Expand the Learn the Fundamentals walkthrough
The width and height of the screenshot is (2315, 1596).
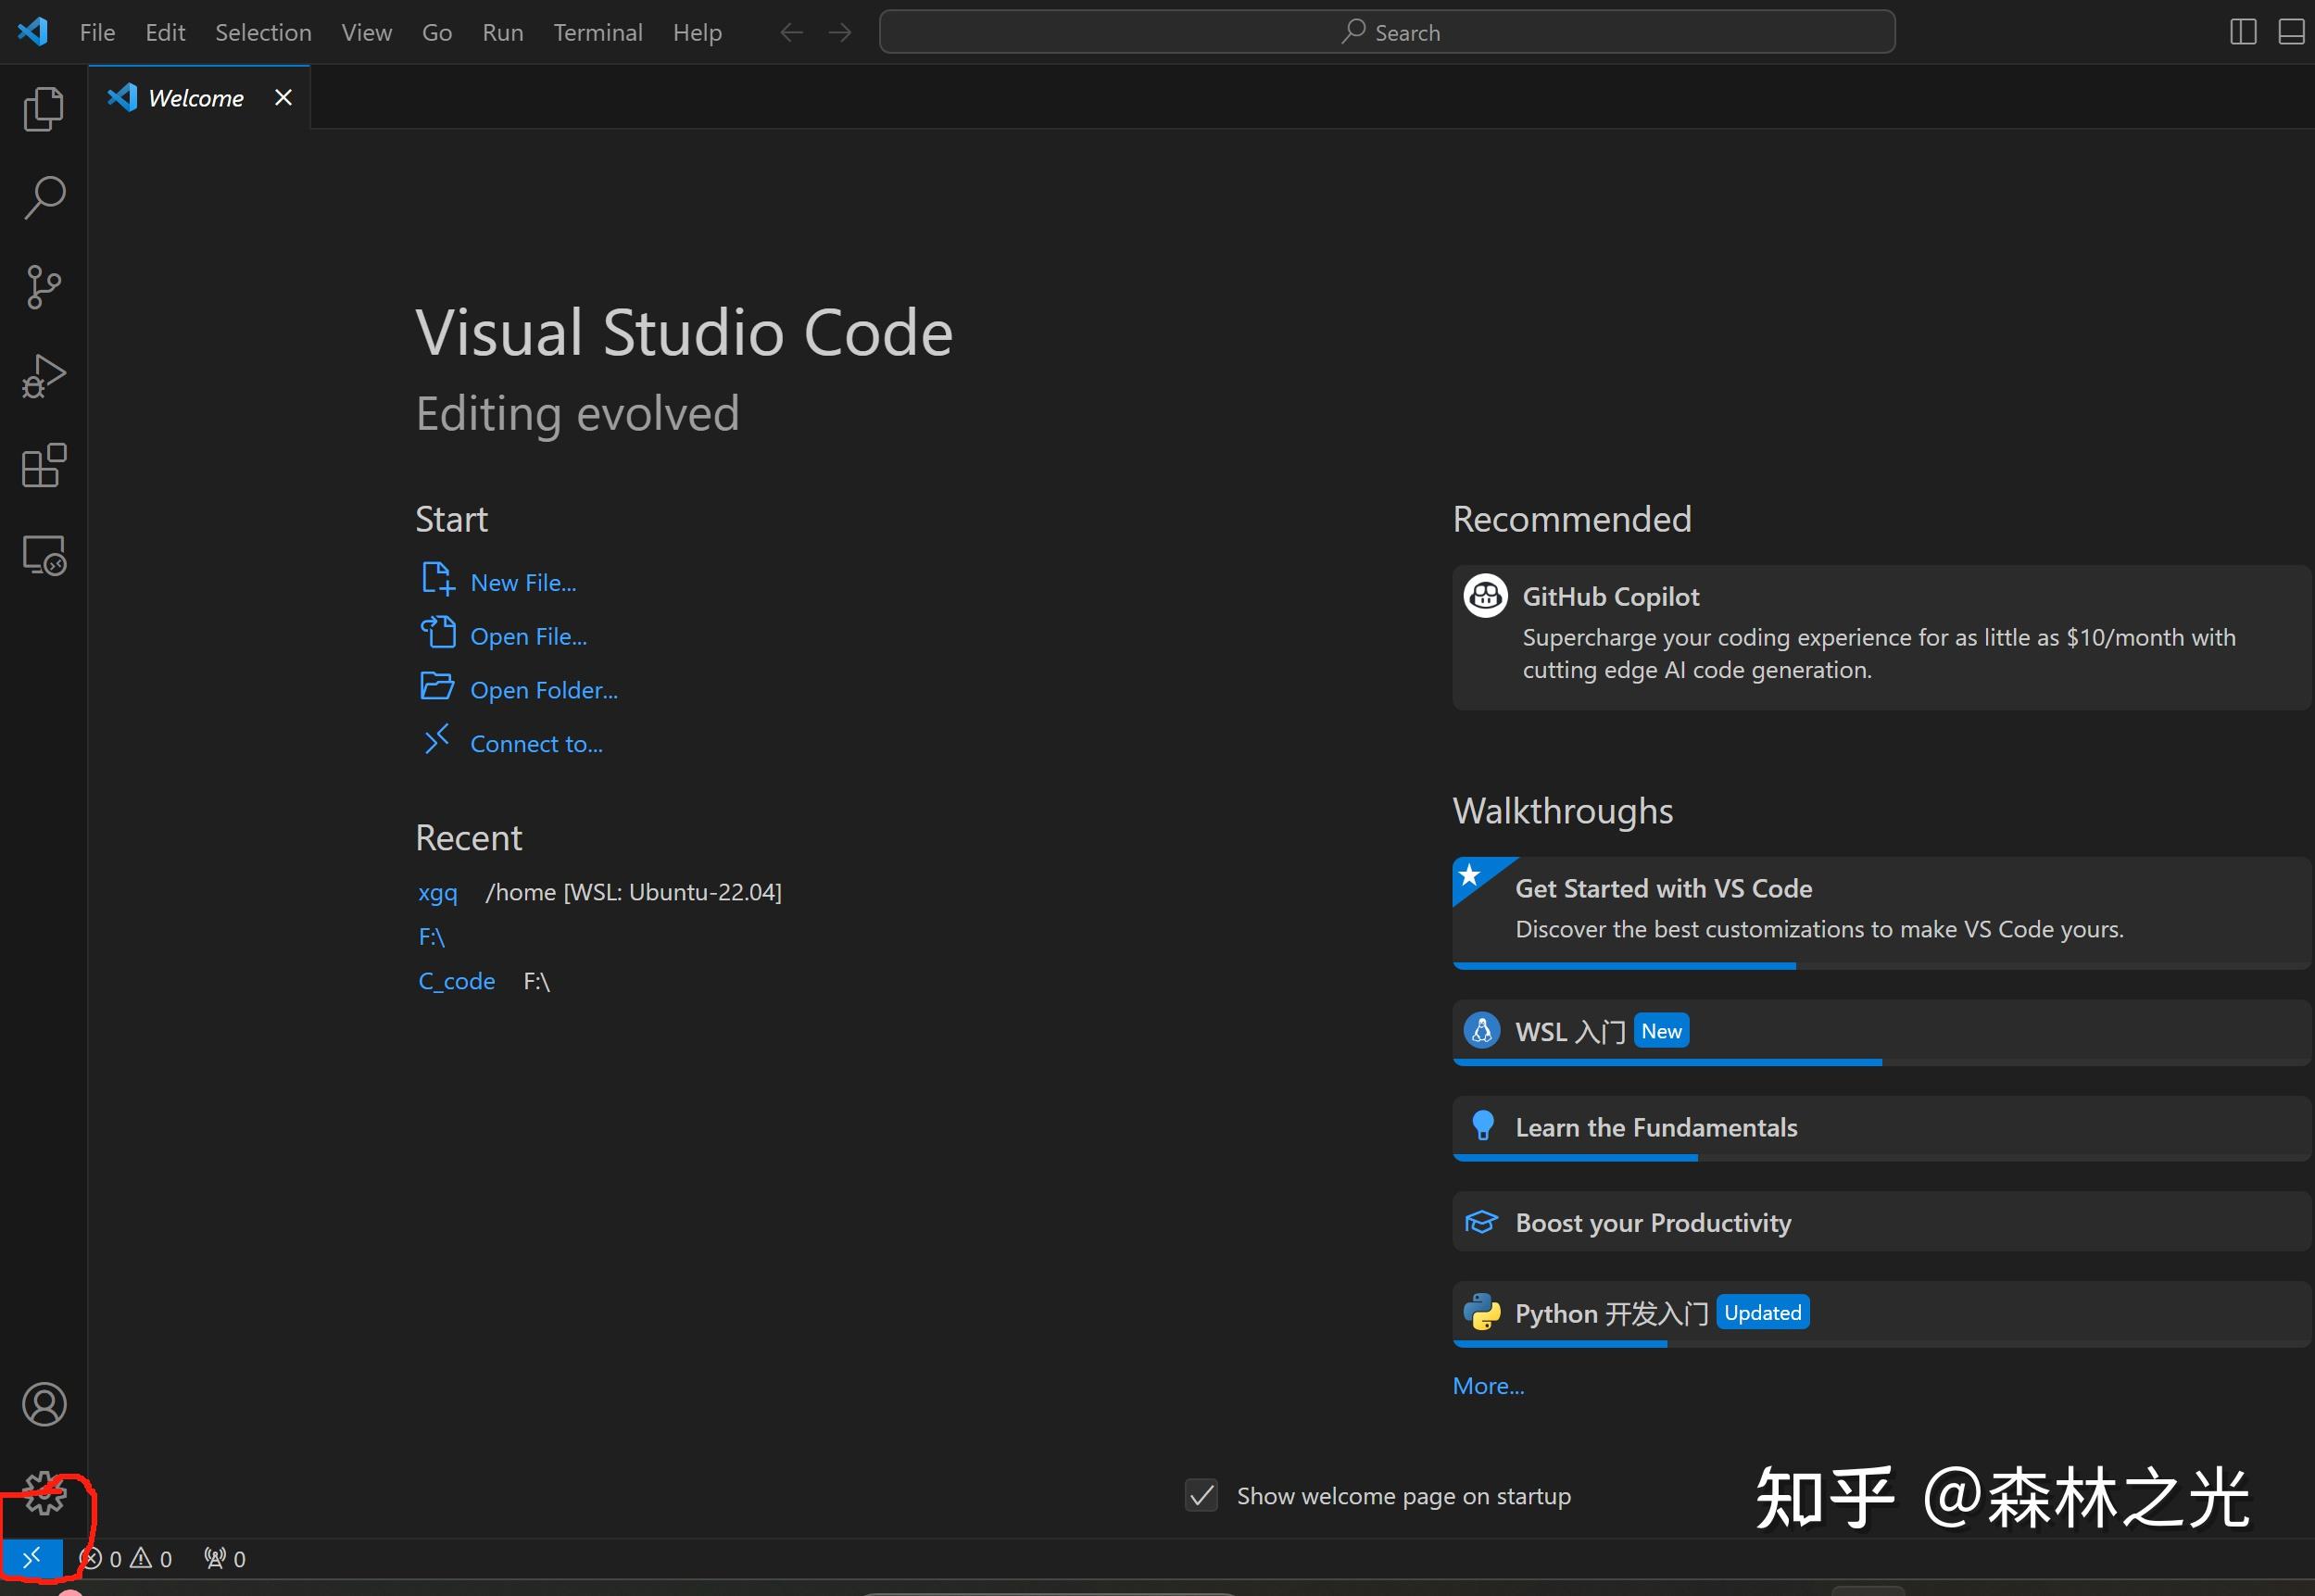pyautogui.click(x=1656, y=1127)
